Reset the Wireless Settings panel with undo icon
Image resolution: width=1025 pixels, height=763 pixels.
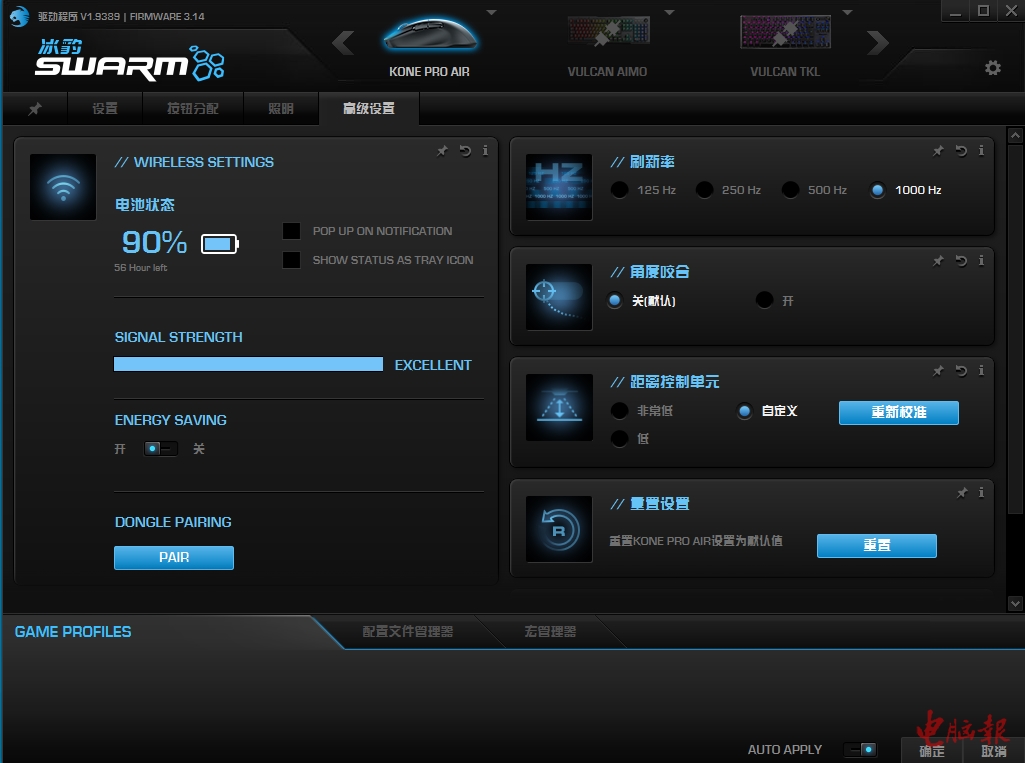(465, 151)
